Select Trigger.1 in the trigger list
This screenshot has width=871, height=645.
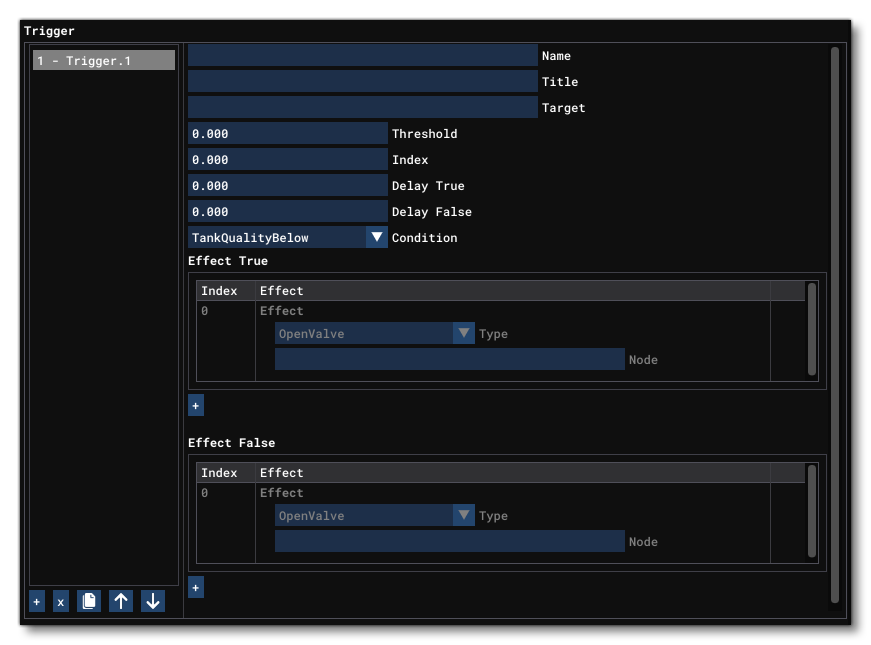click(103, 61)
